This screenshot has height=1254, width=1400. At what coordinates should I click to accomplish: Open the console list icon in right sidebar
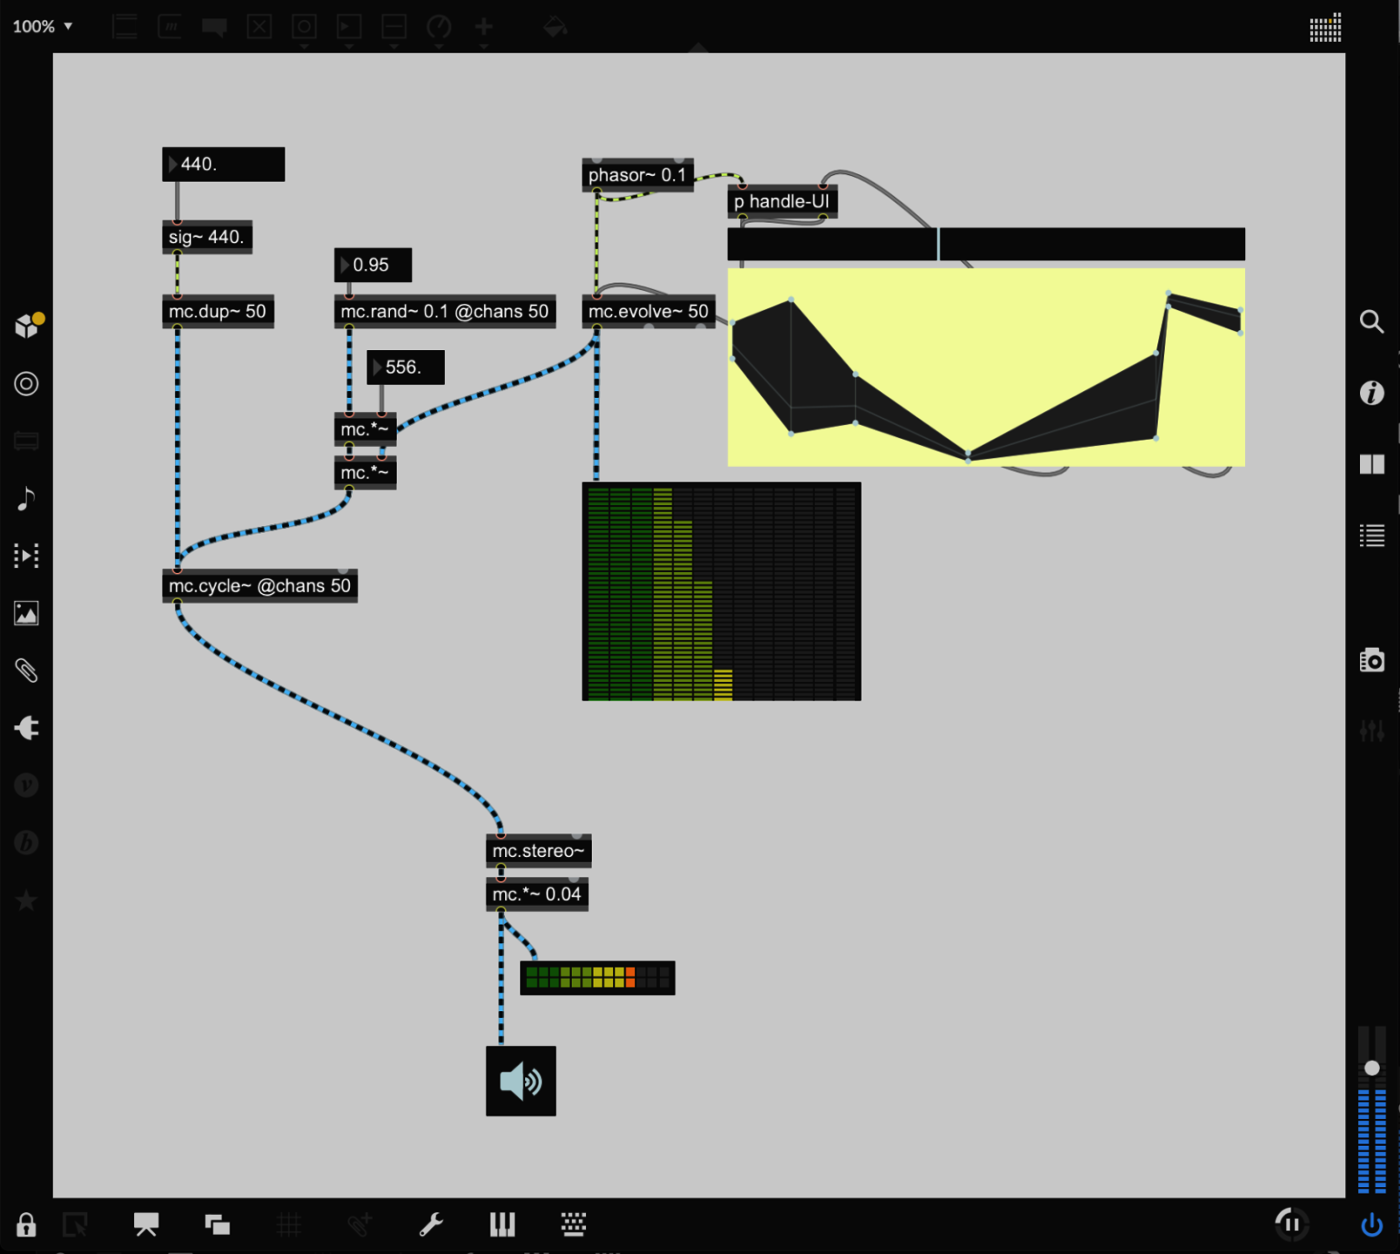click(1372, 536)
